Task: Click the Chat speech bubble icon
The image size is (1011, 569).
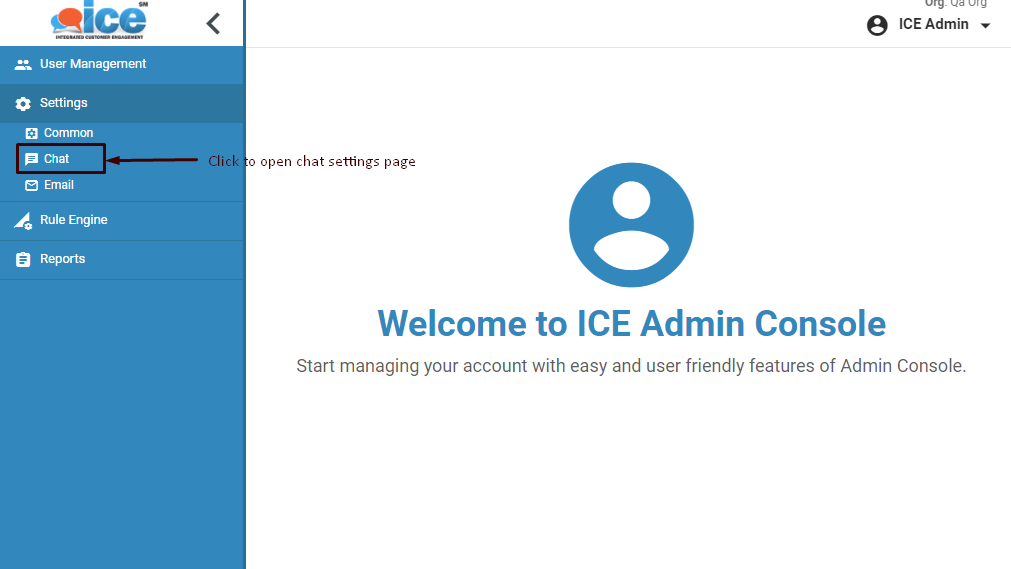Action: pyautogui.click(x=31, y=159)
